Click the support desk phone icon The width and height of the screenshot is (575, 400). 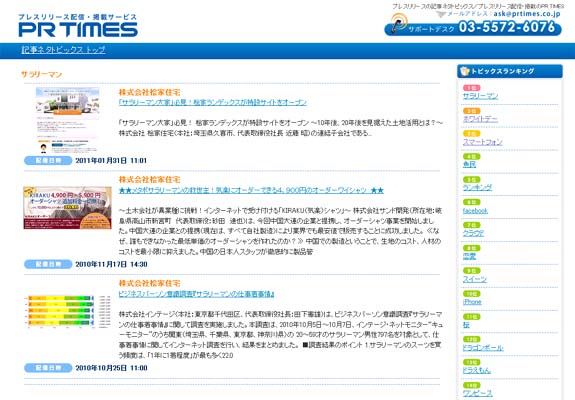(398, 23)
